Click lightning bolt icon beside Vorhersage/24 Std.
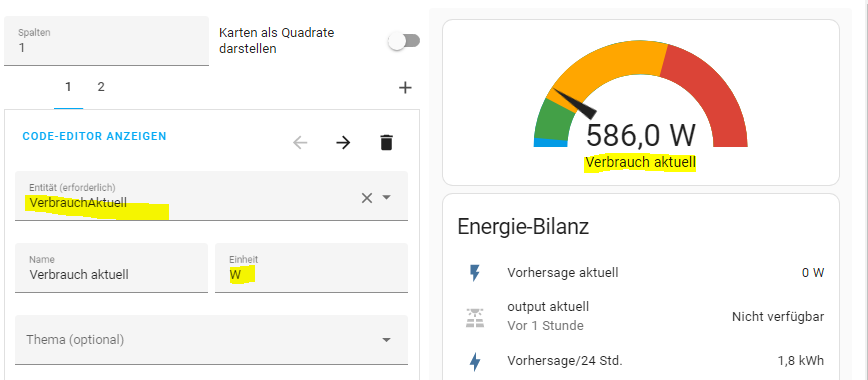868x380 pixels. [475, 362]
